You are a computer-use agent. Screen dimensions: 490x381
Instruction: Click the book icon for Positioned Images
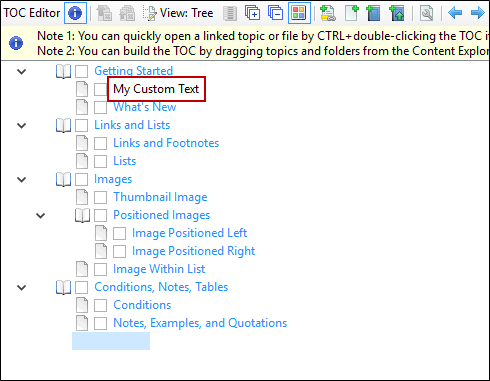pos(82,215)
